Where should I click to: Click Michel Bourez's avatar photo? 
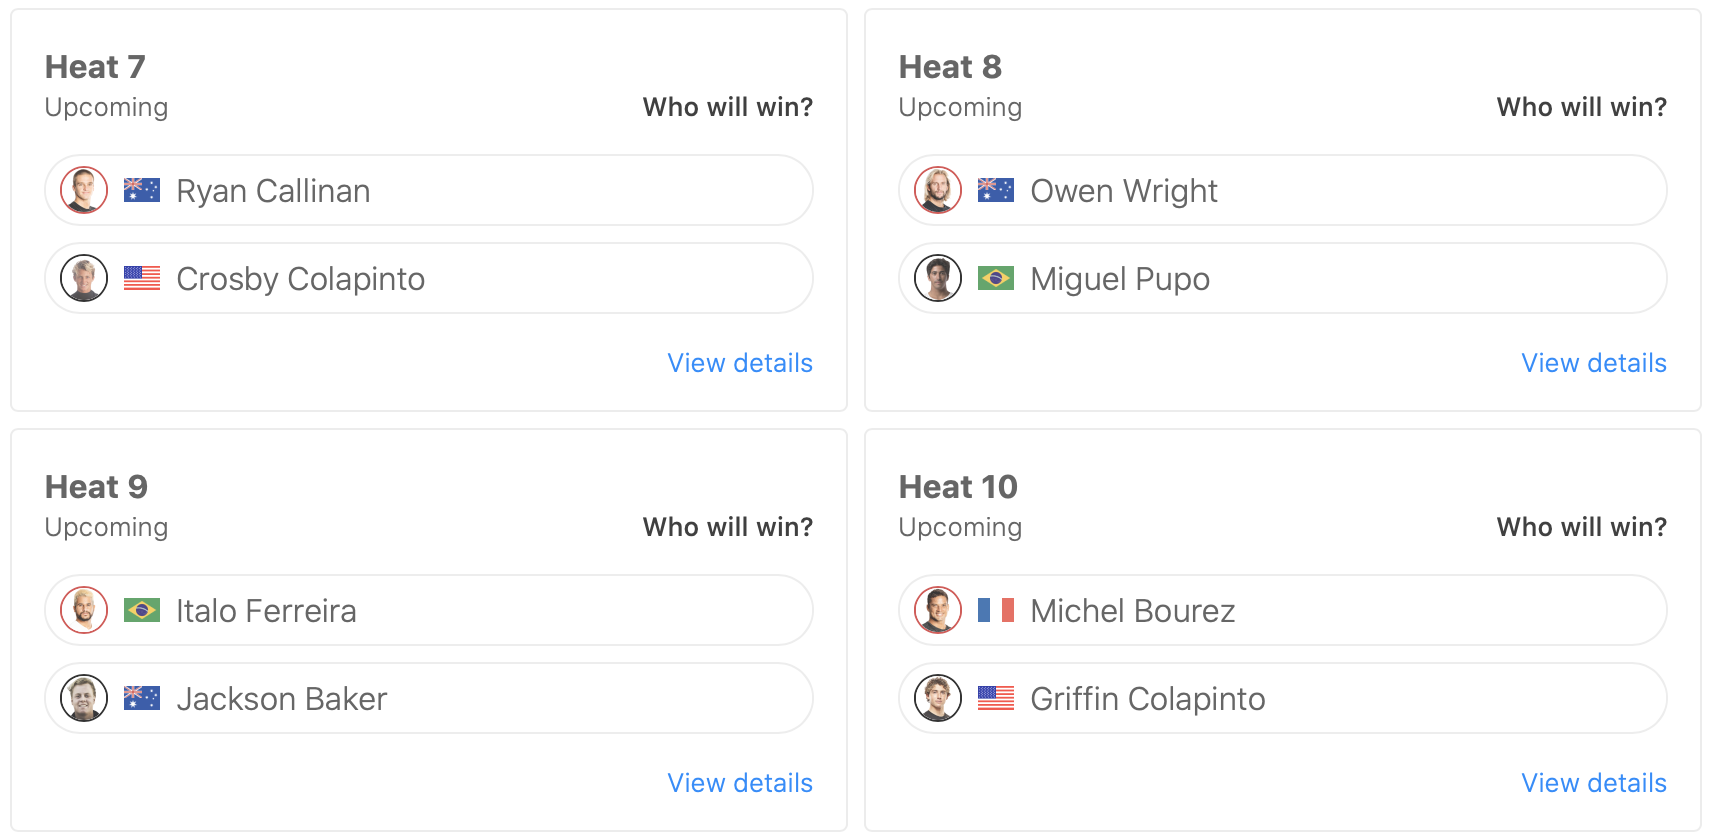(x=938, y=610)
